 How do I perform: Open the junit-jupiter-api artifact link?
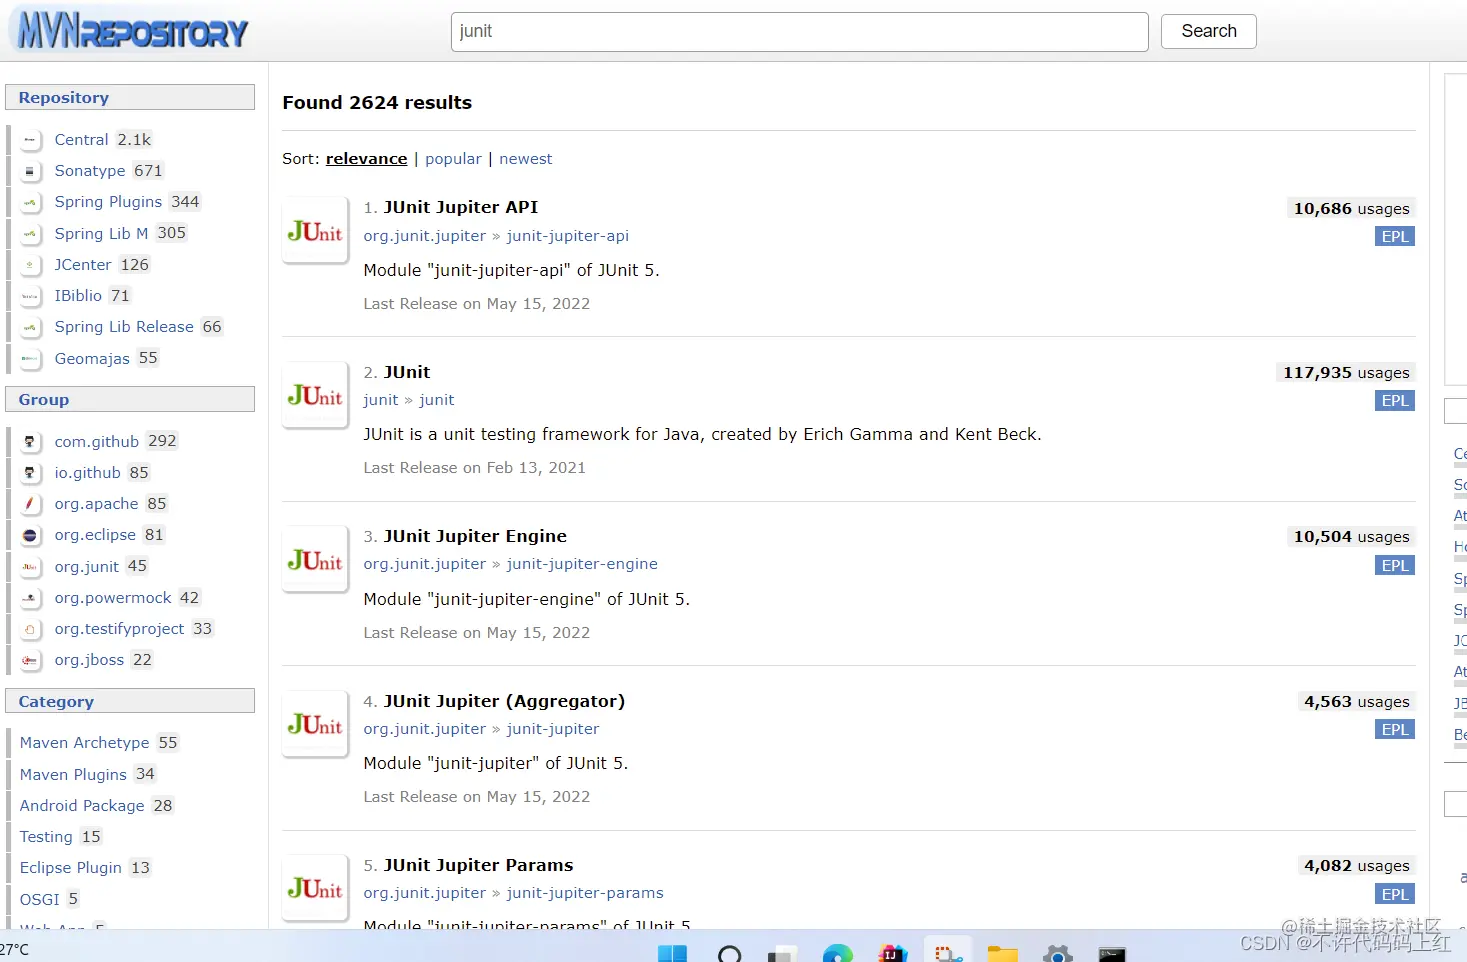[x=568, y=236]
